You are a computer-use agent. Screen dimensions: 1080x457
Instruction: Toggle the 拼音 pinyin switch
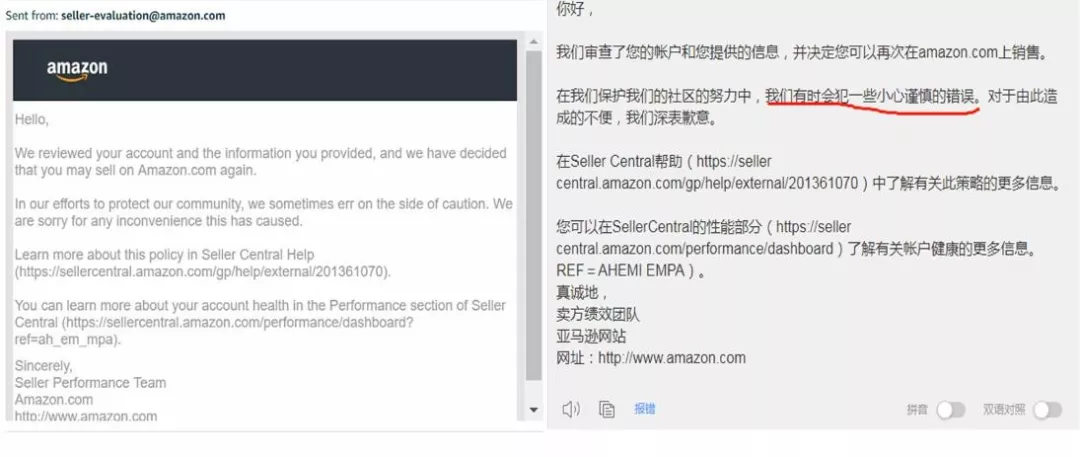pyautogui.click(x=950, y=410)
